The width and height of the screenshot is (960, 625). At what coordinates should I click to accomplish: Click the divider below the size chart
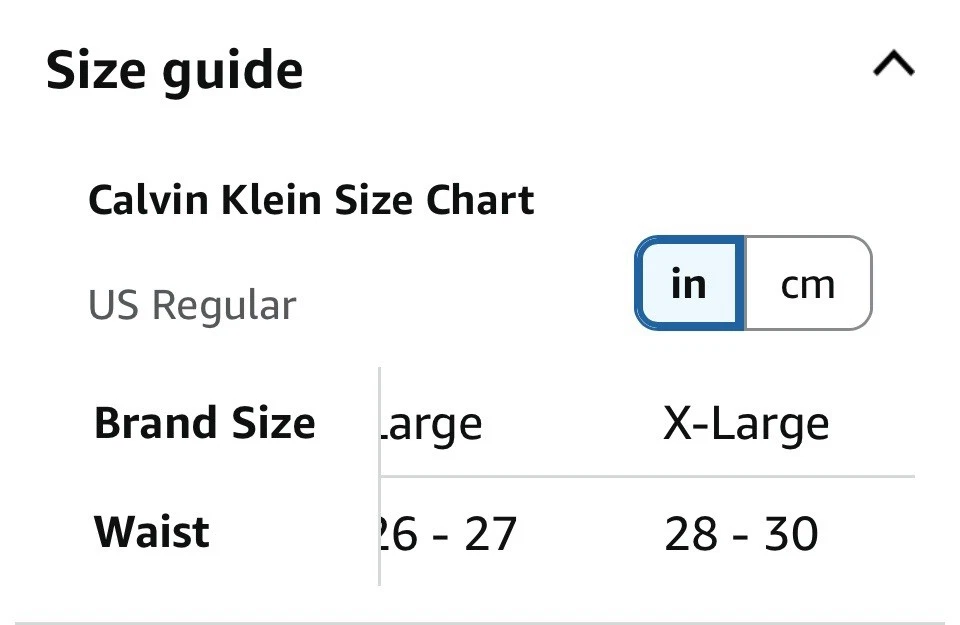coord(480,617)
